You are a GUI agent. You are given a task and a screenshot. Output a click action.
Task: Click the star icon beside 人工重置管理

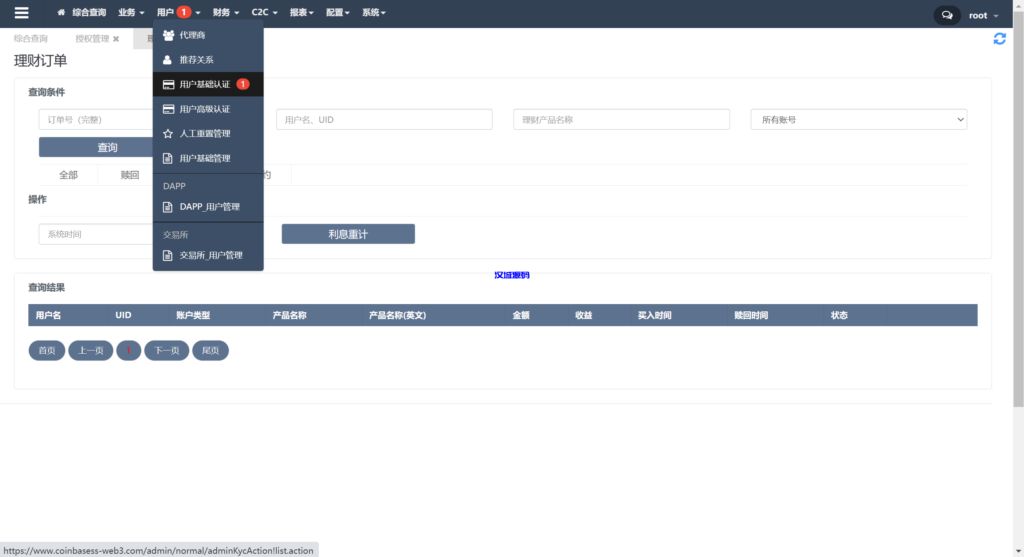click(168, 133)
